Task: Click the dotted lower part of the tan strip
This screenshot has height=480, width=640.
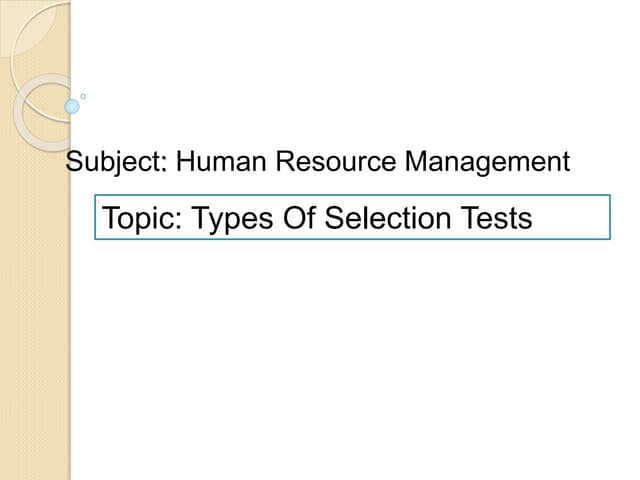Action: 35,420
